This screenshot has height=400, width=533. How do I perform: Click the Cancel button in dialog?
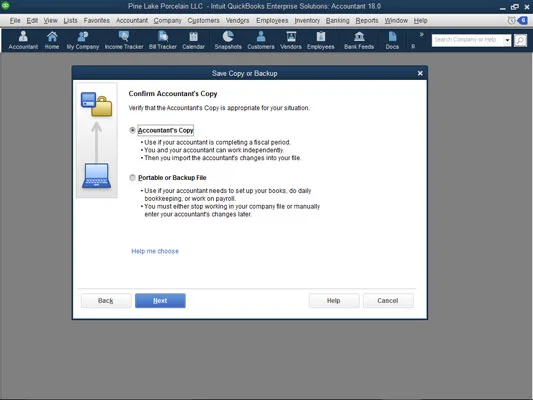pos(388,300)
